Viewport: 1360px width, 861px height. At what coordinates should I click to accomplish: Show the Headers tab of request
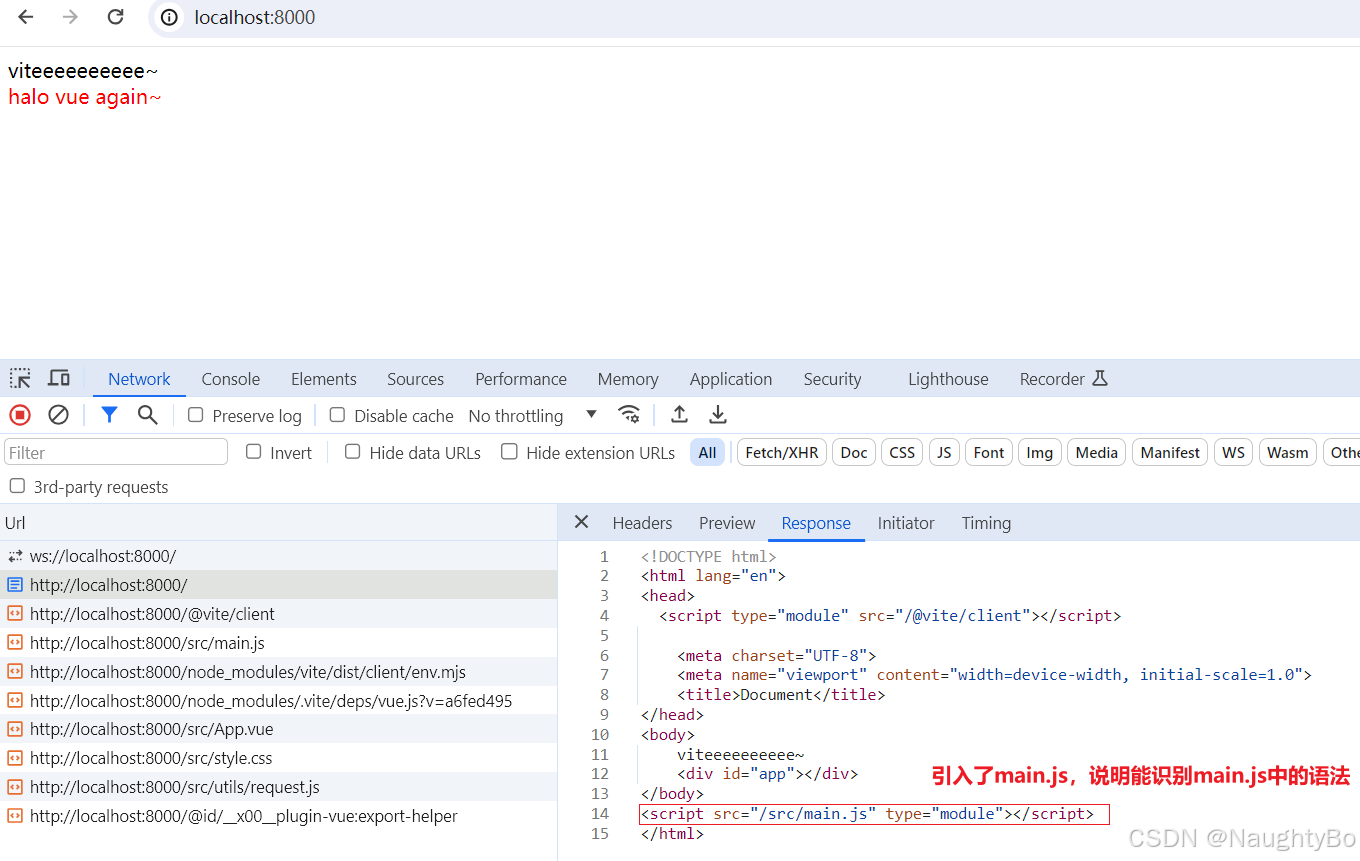pos(642,523)
